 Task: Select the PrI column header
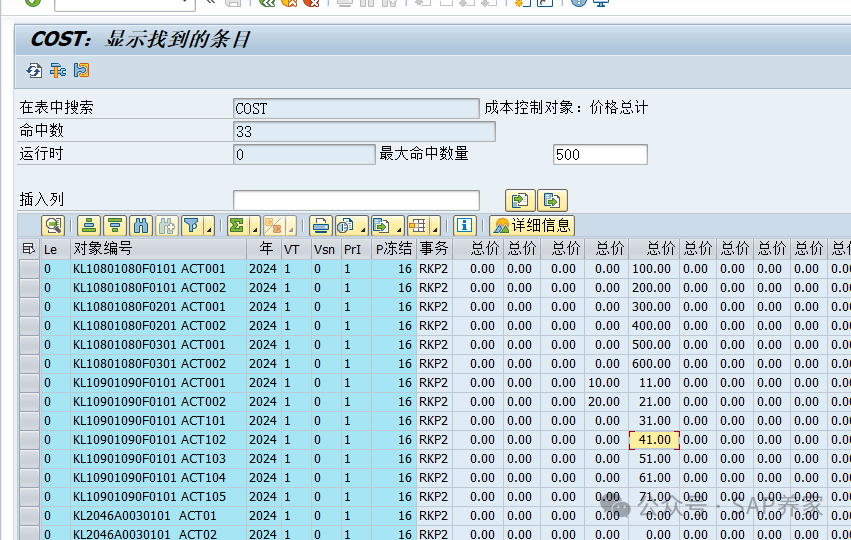click(x=355, y=249)
